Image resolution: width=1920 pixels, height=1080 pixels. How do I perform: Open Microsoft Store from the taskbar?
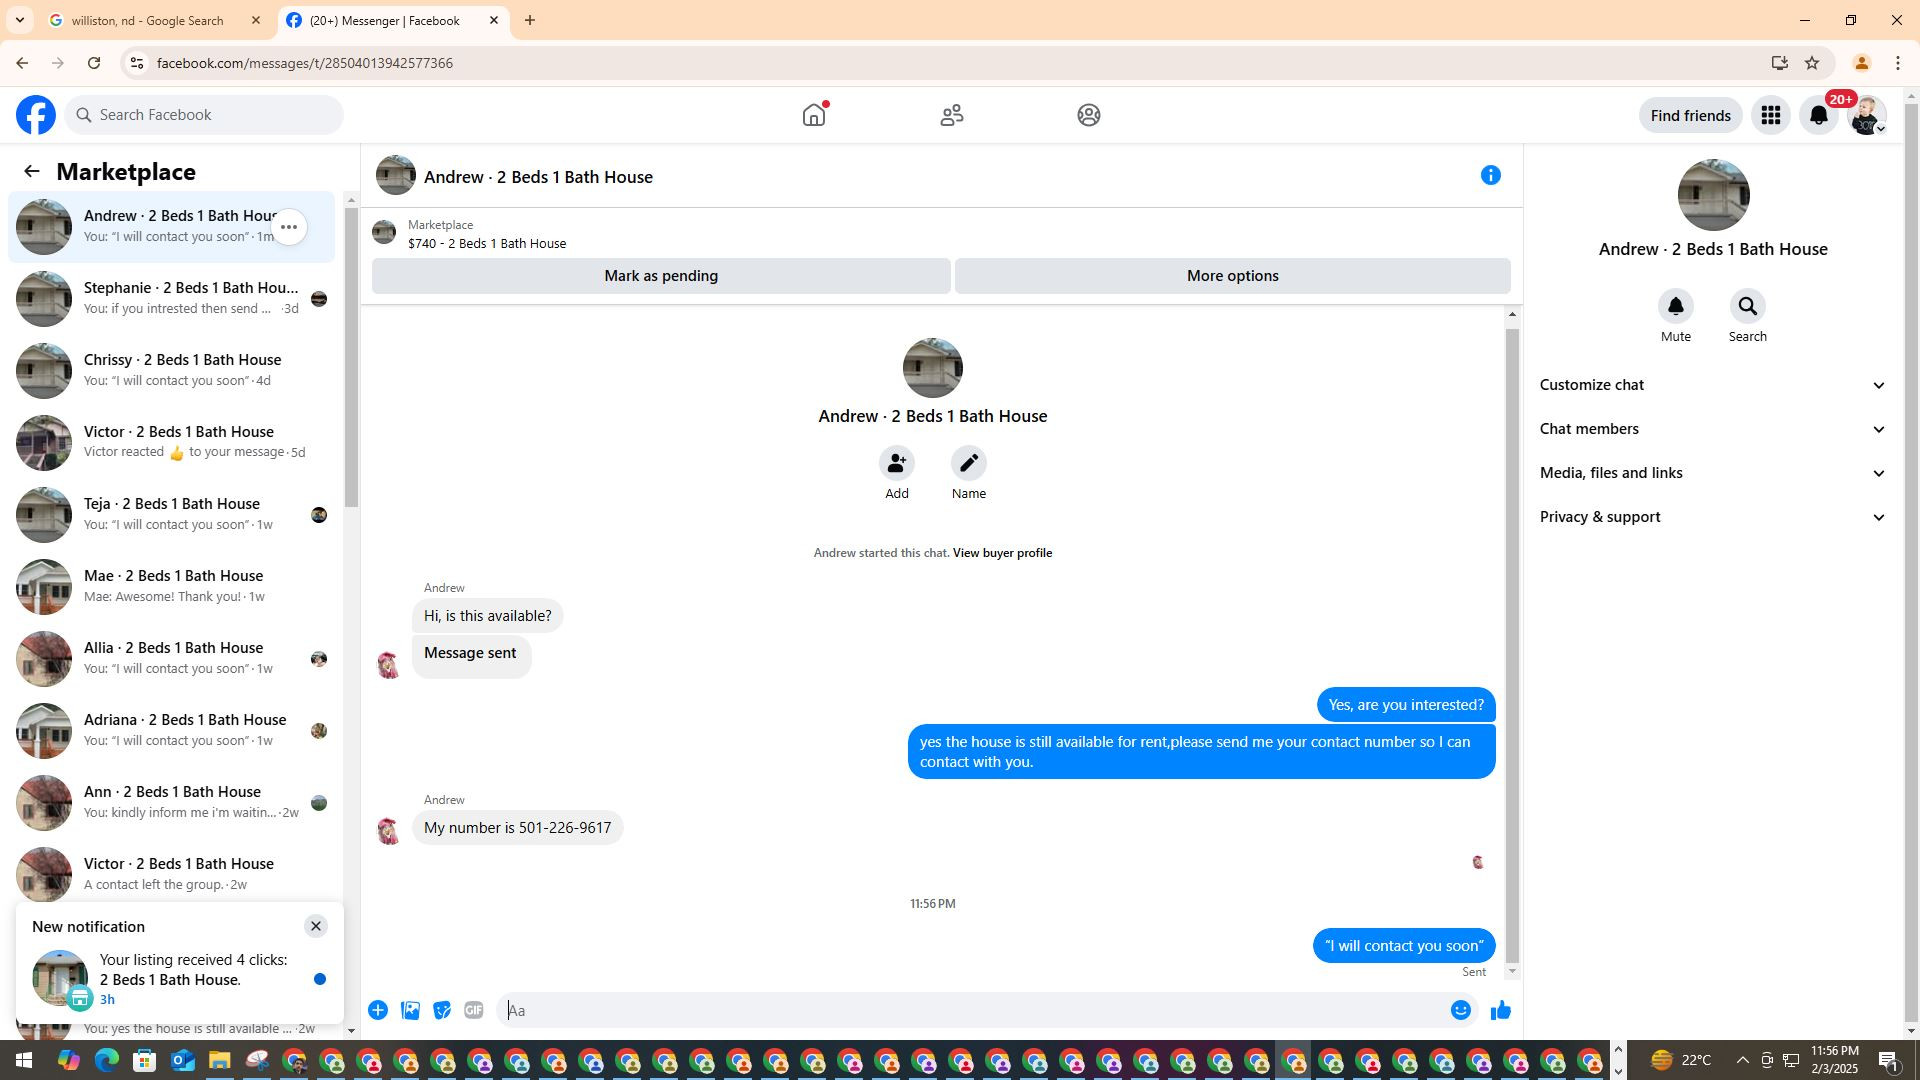145,1060
